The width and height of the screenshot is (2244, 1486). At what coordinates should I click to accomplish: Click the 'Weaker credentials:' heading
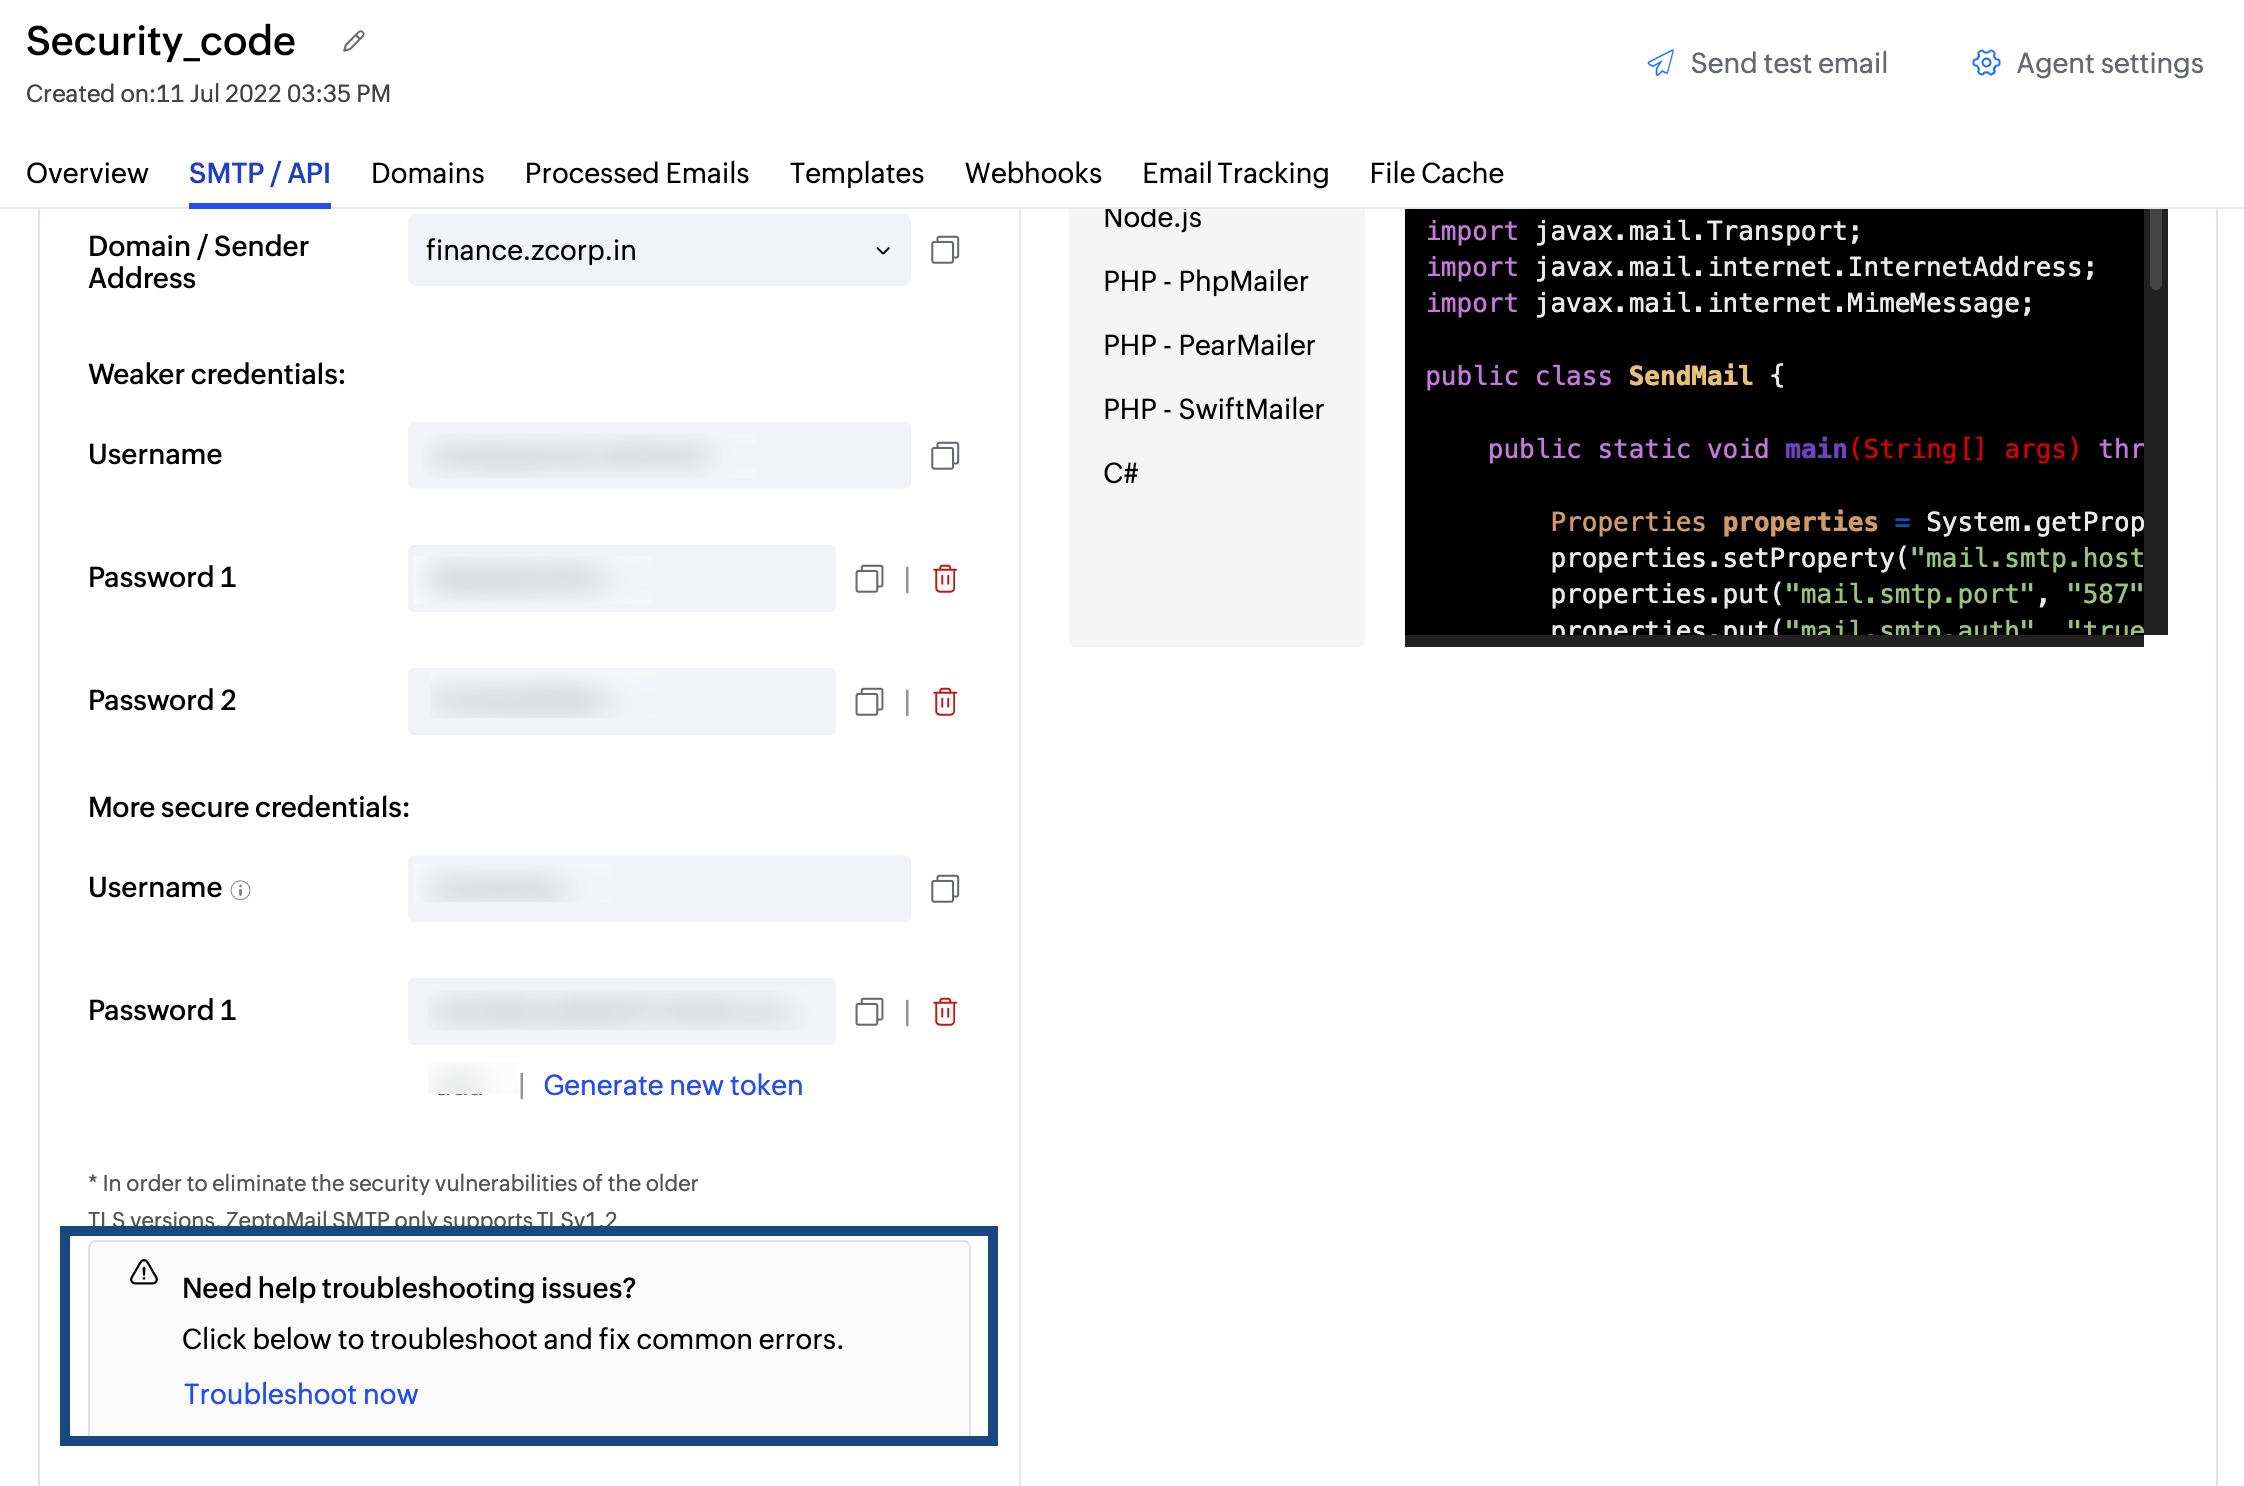pyautogui.click(x=217, y=374)
